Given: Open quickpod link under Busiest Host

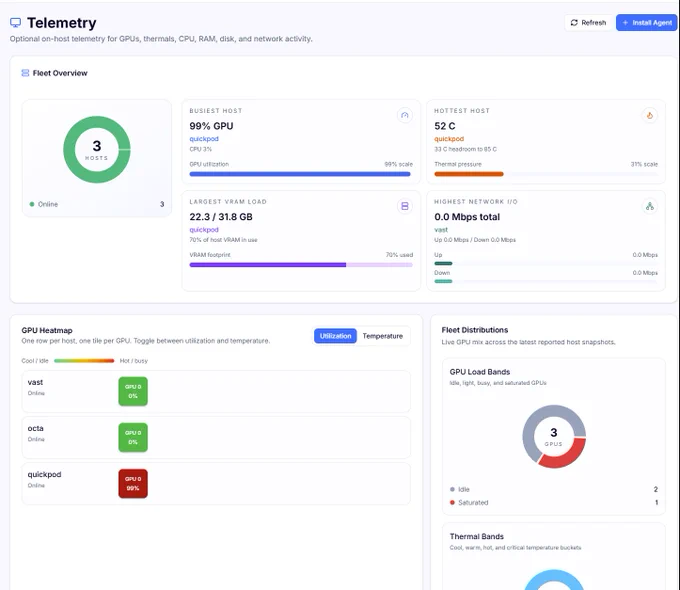Looking at the screenshot, I should coord(204,139).
